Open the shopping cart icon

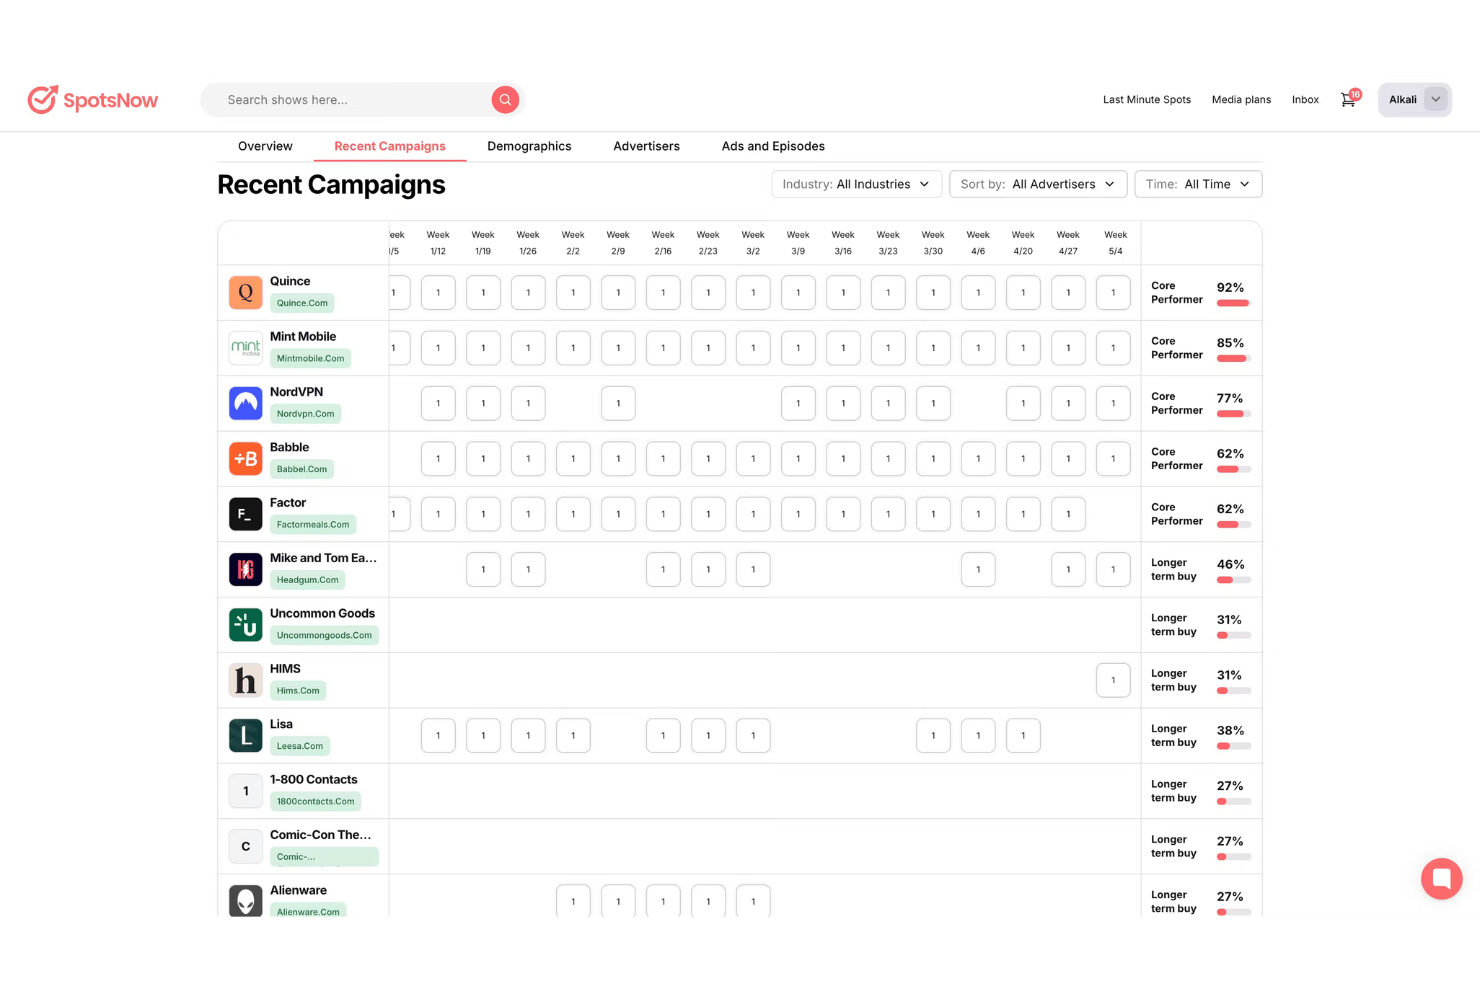1349,99
